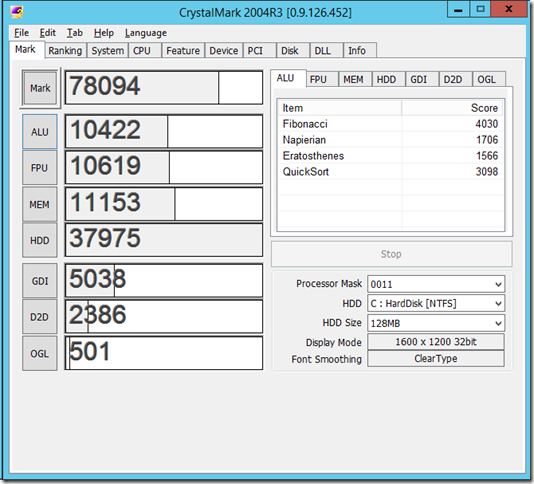Switch to the DLL tab
This screenshot has height=484, width=534.
(x=326, y=51)
